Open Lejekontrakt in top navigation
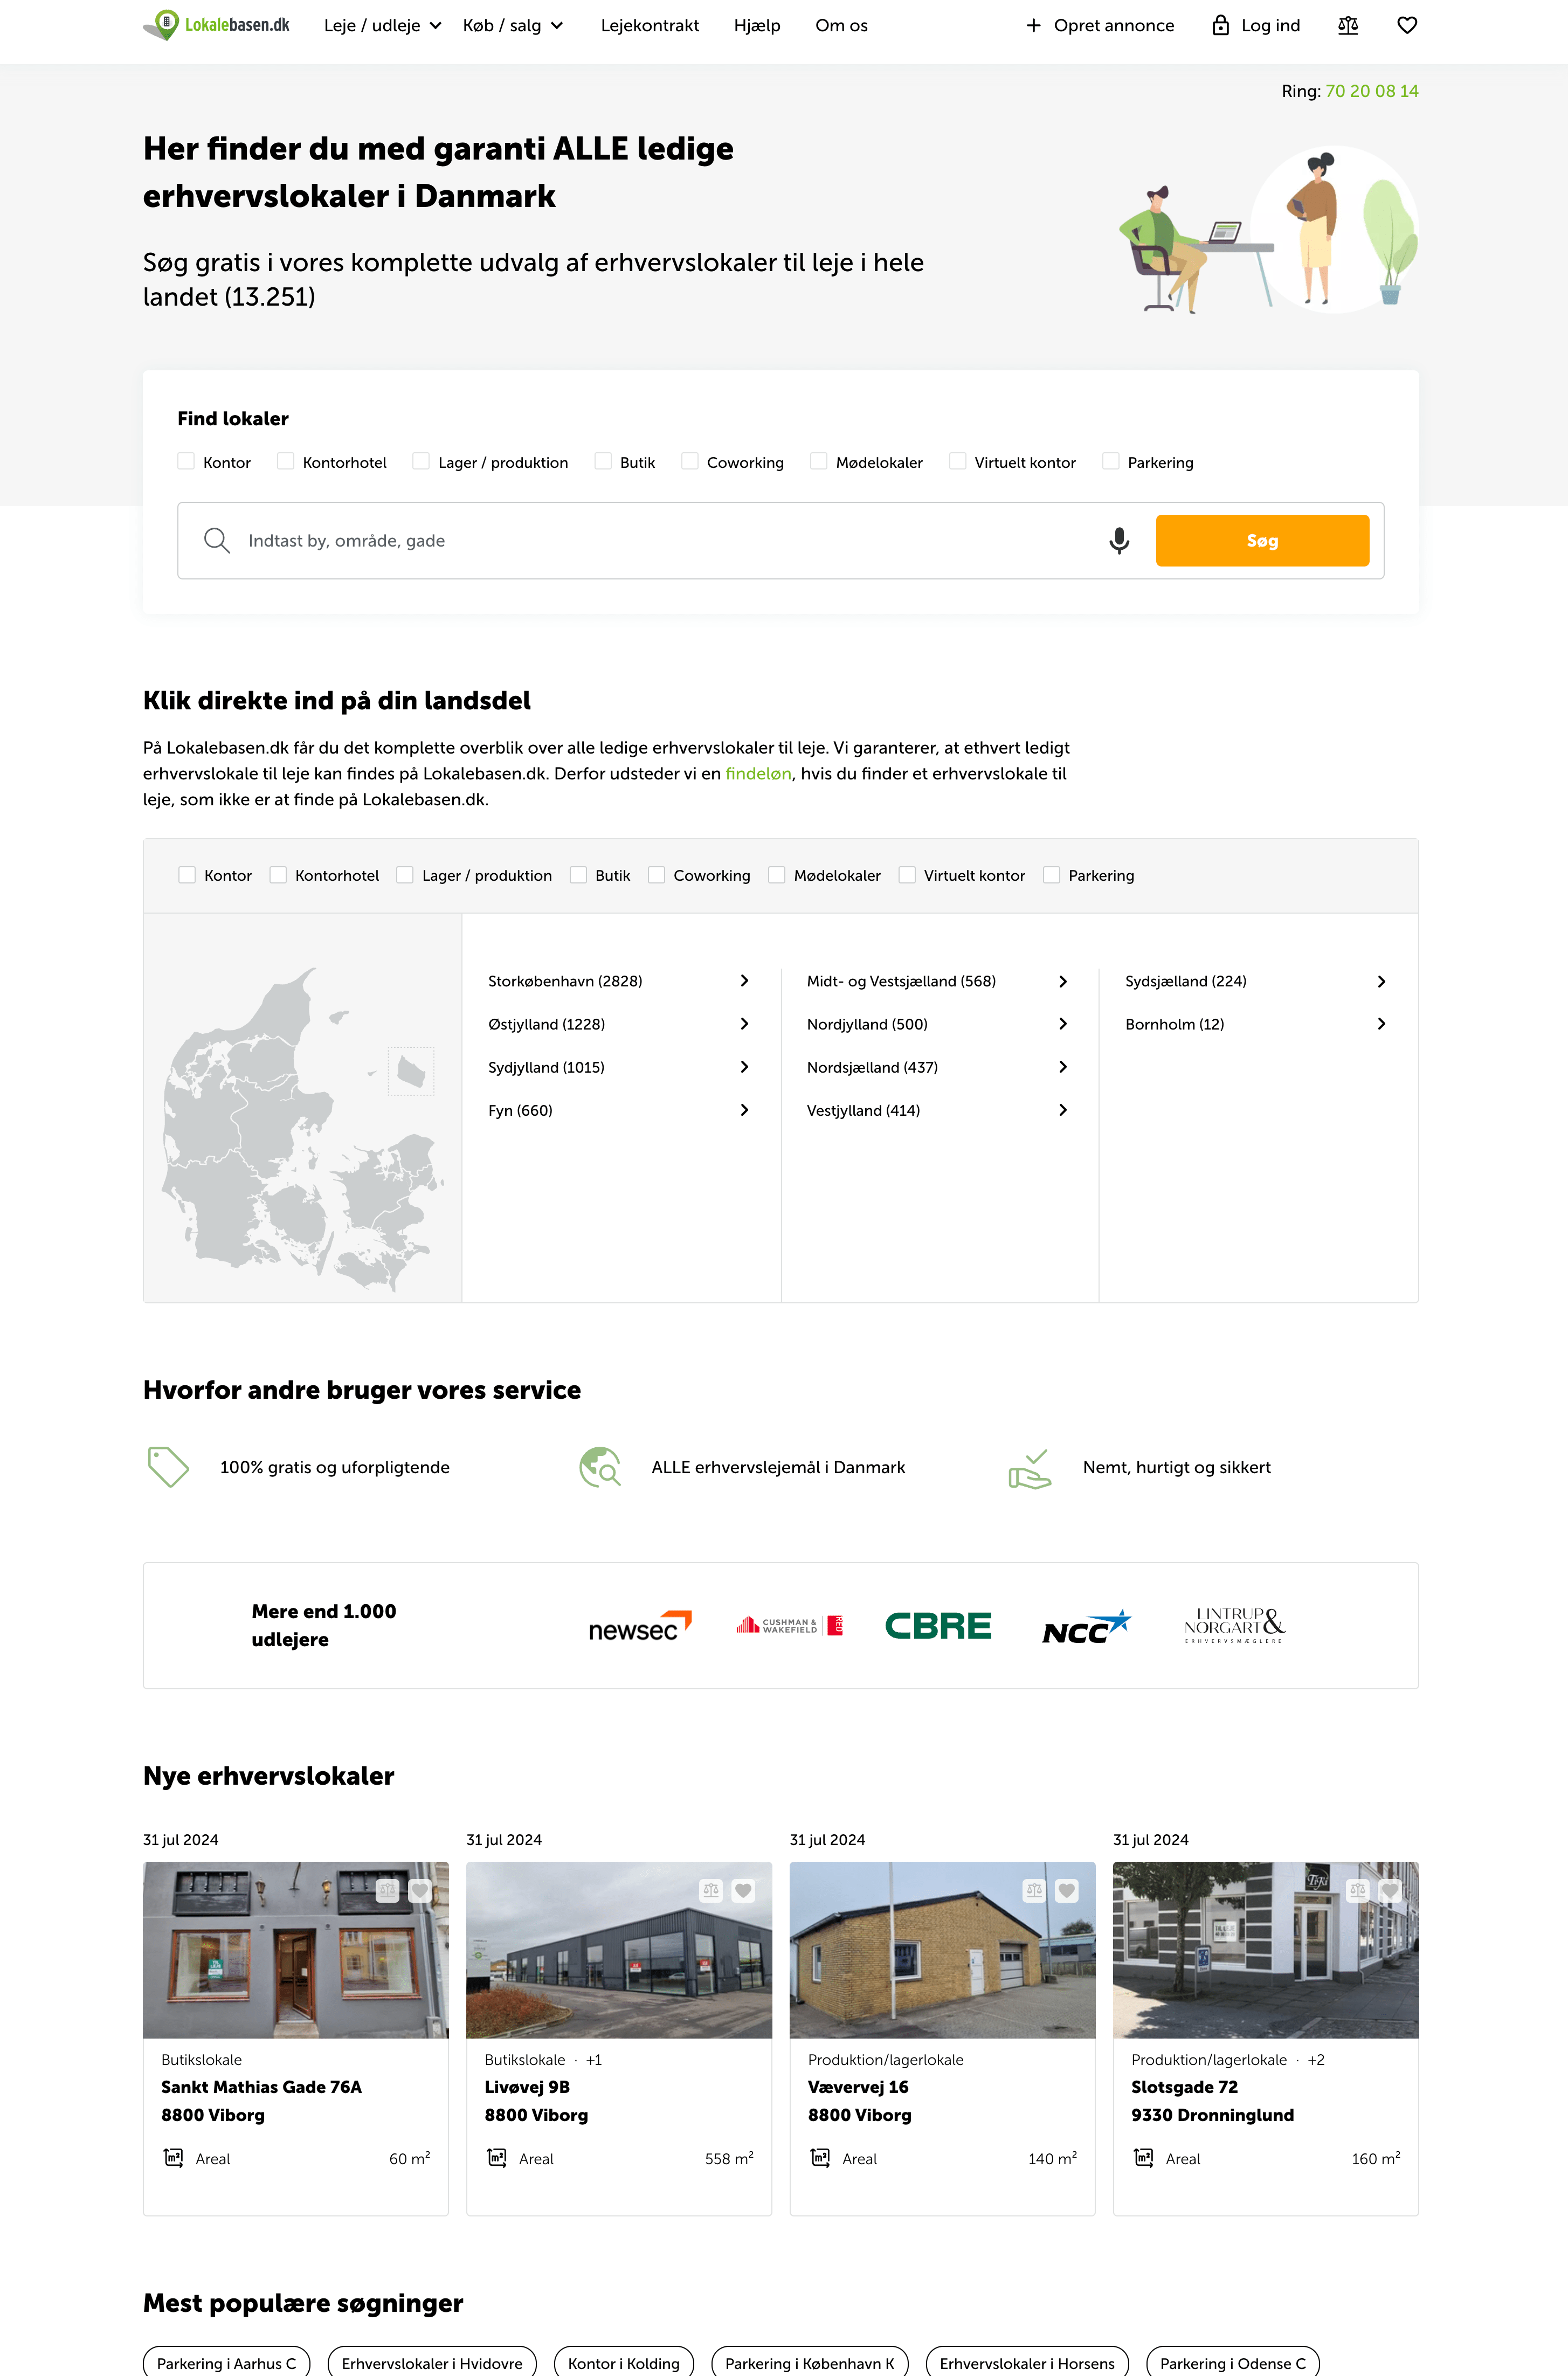This screenshot has height=2376, width=1568. pyautogui.click(x=650, y=26)
